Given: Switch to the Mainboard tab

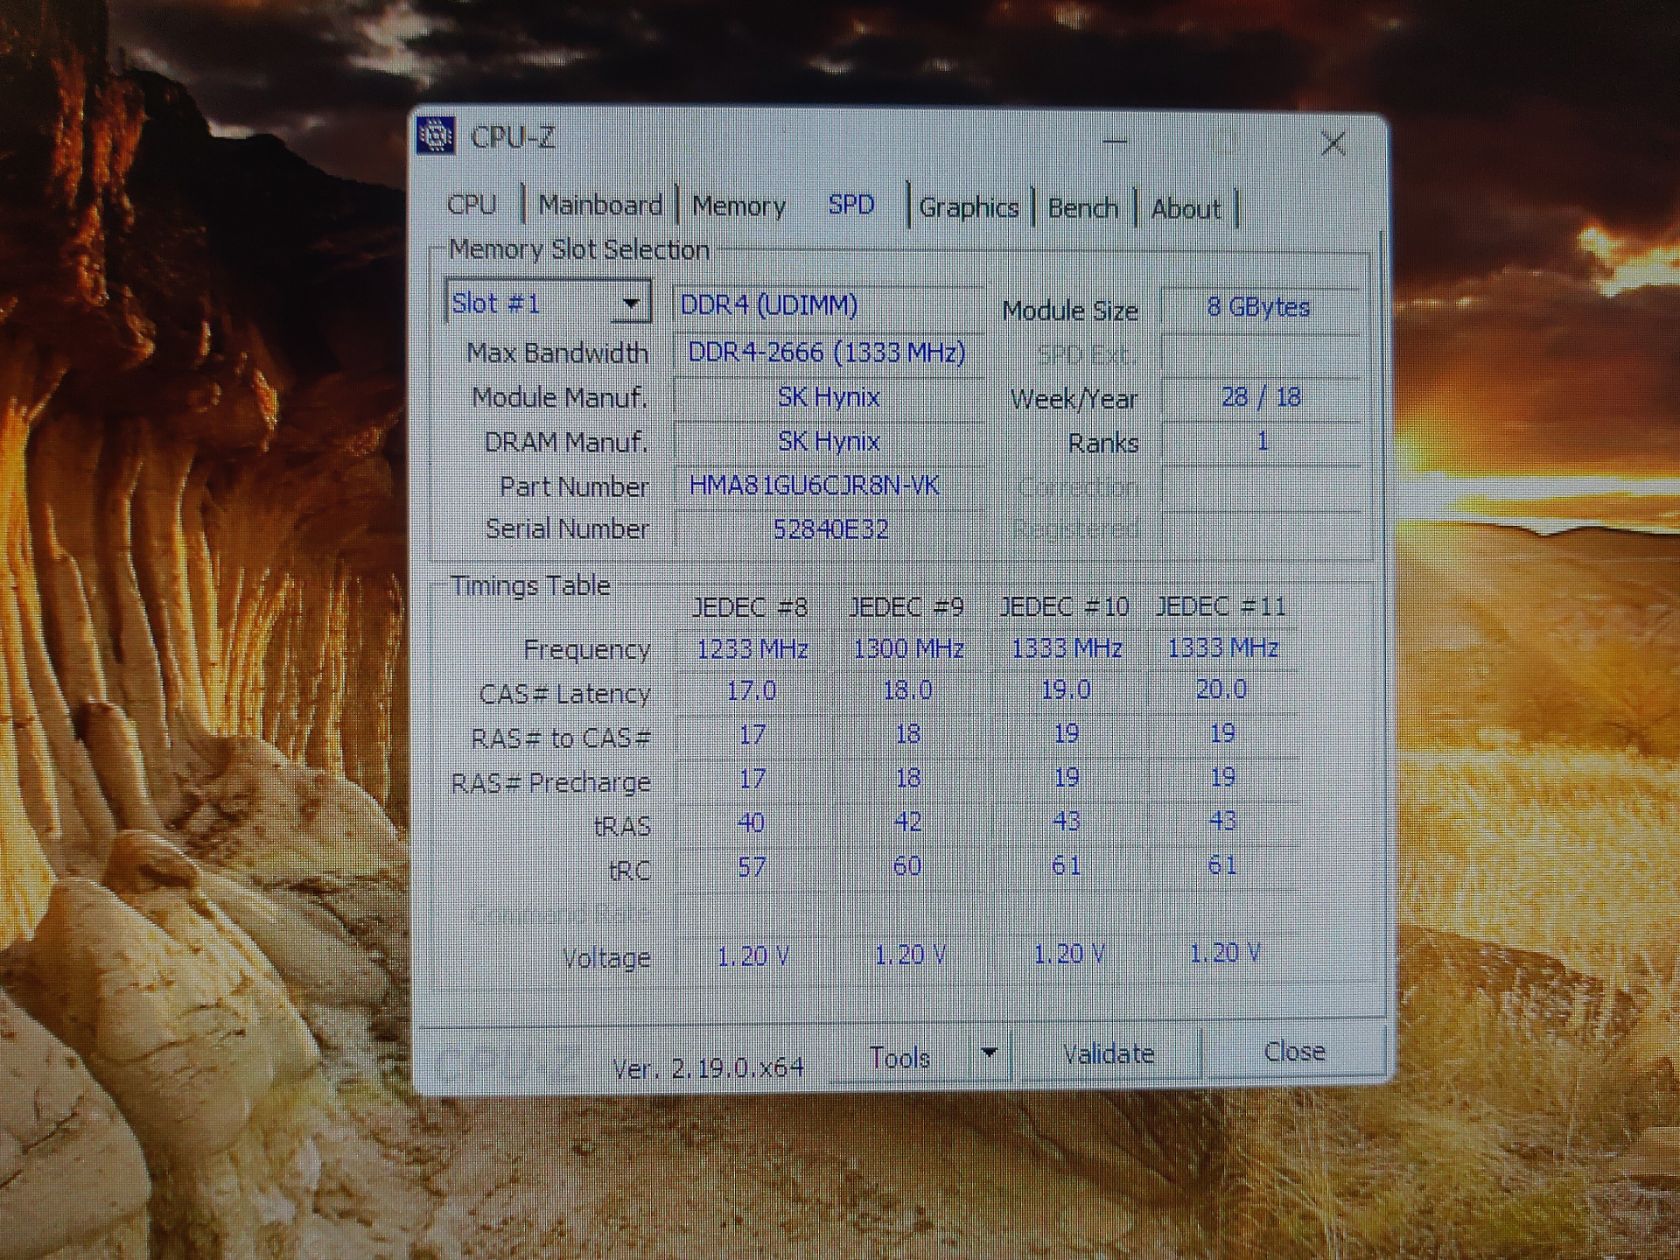Looking at the screenshot, I should click(x=600, y=205).
